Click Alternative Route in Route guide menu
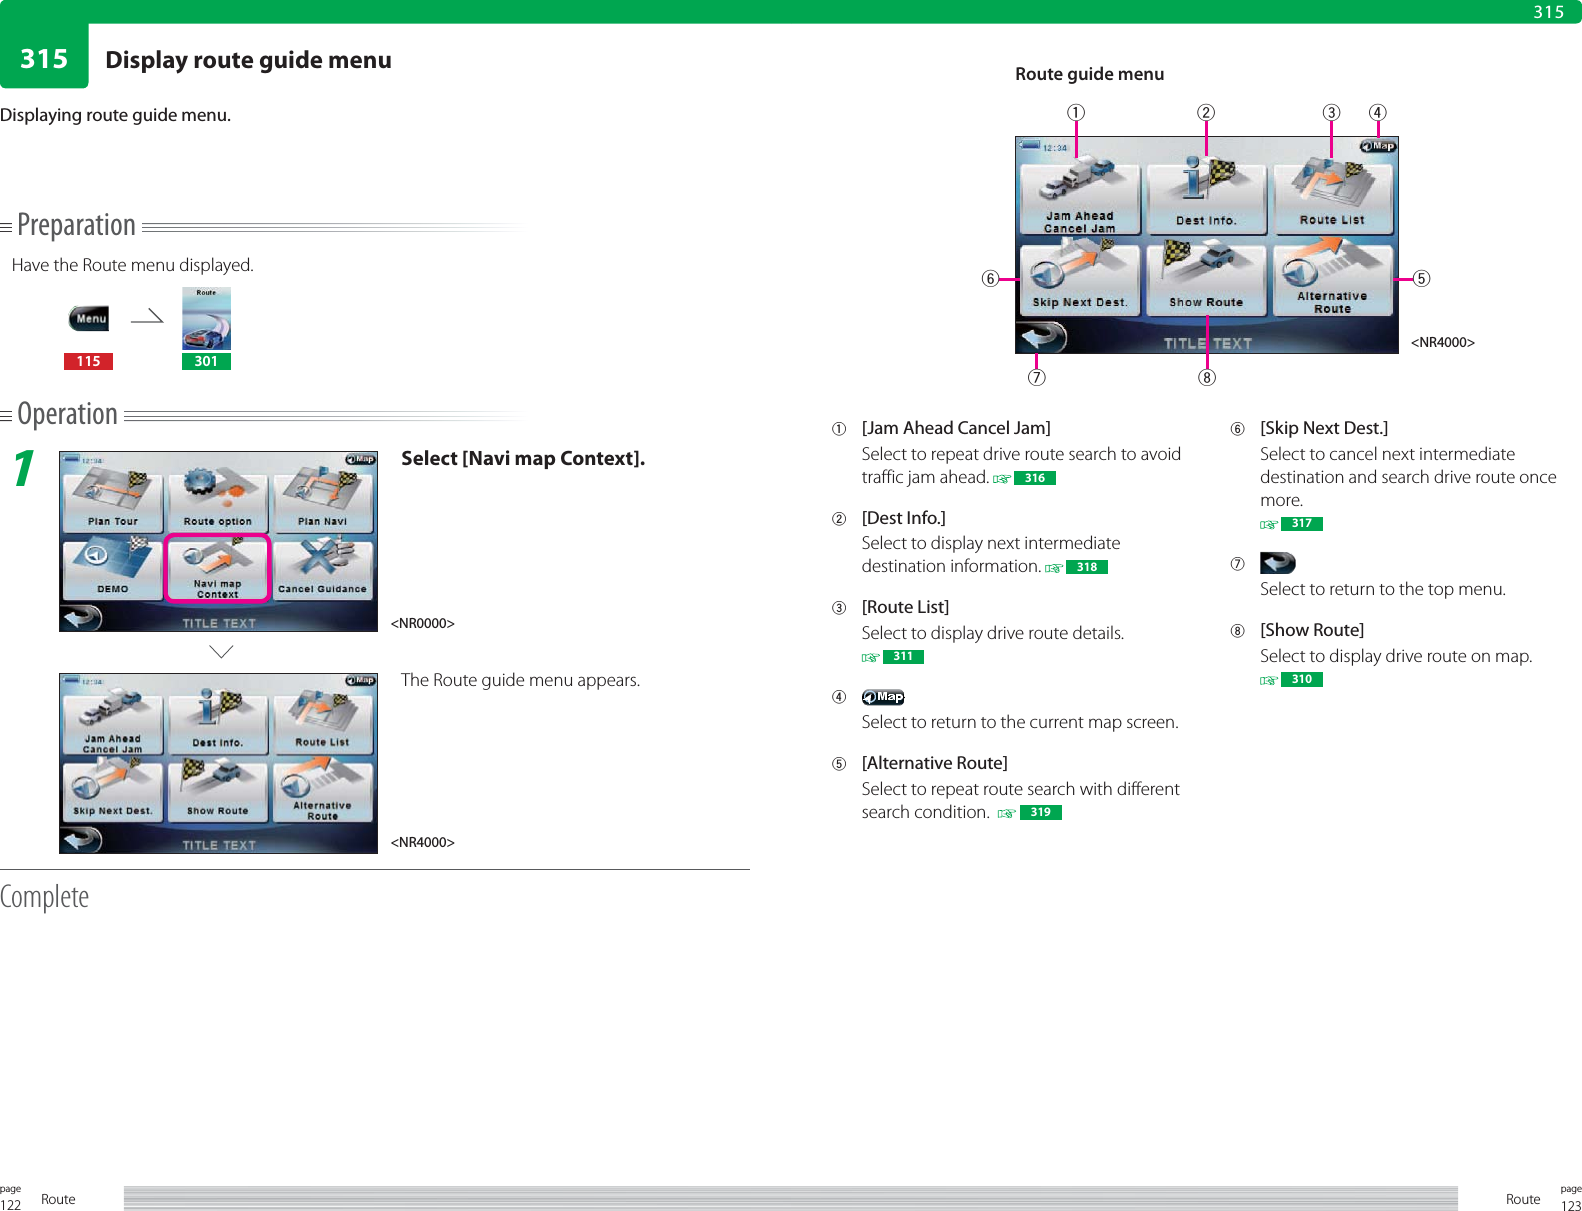 1332,279
